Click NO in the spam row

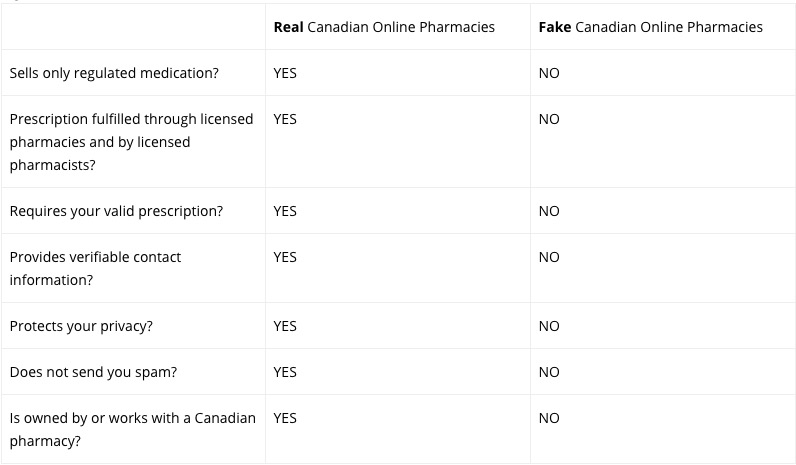[549, 372]
